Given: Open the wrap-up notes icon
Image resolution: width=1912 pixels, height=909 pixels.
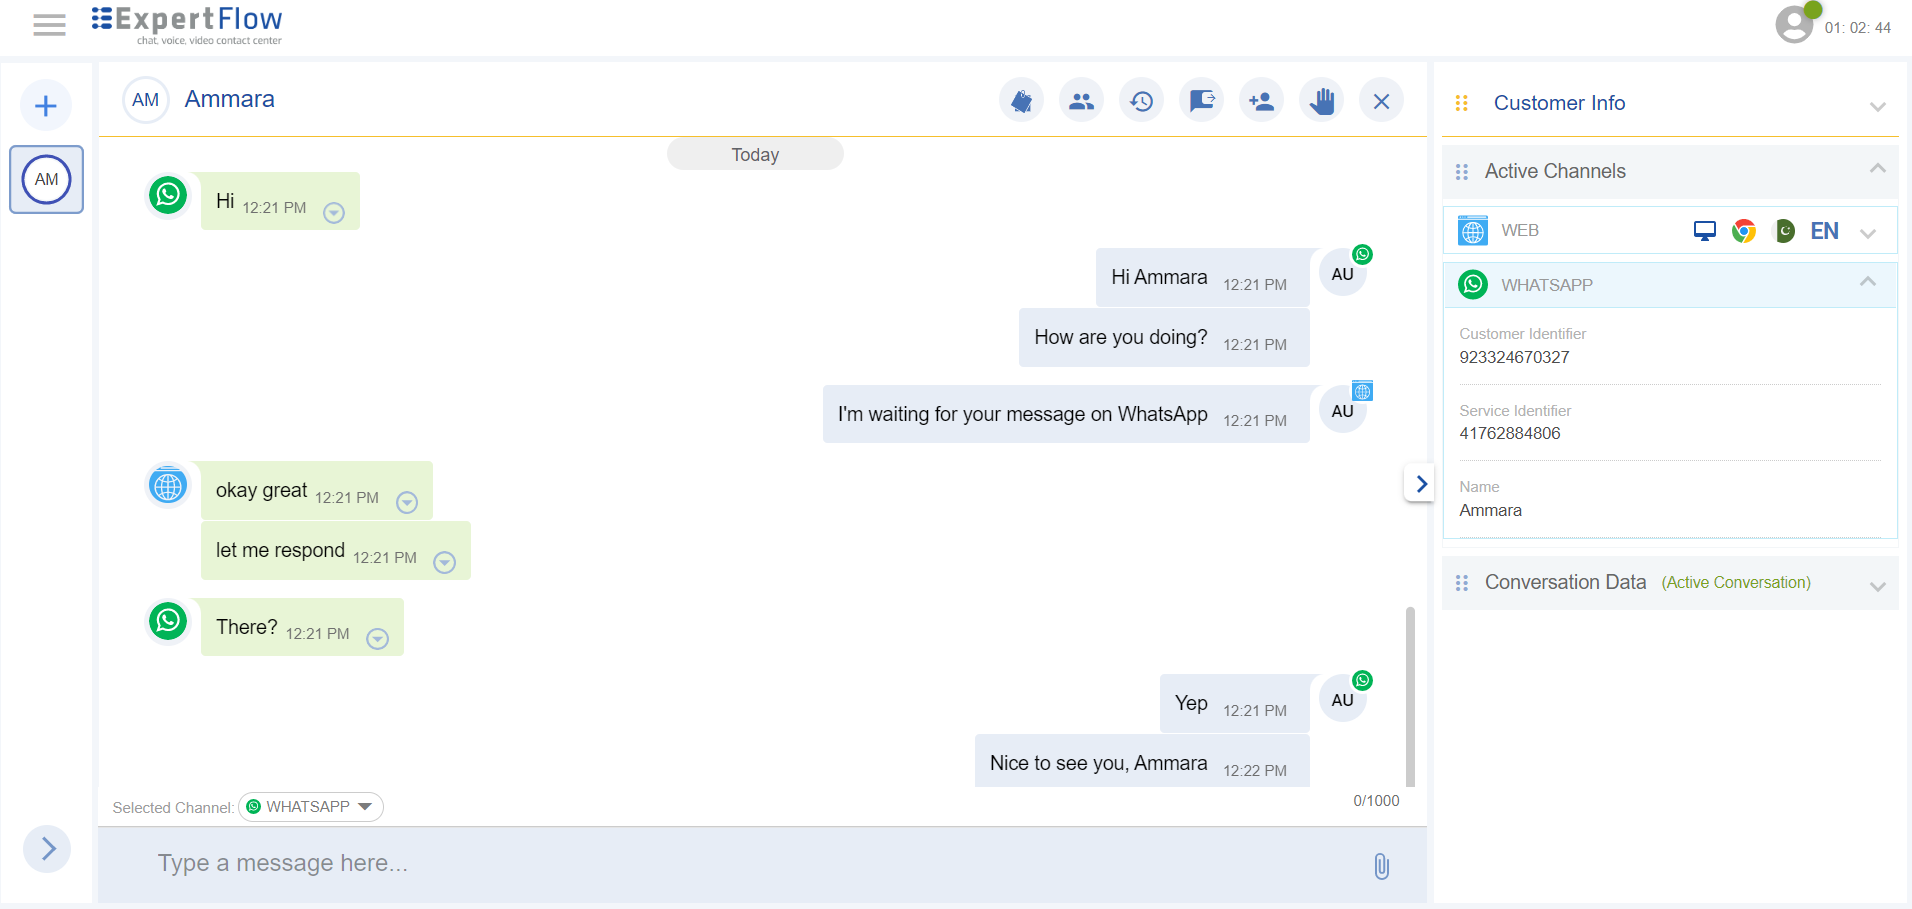Looking at the screenshot, I should coord(1021,101).
